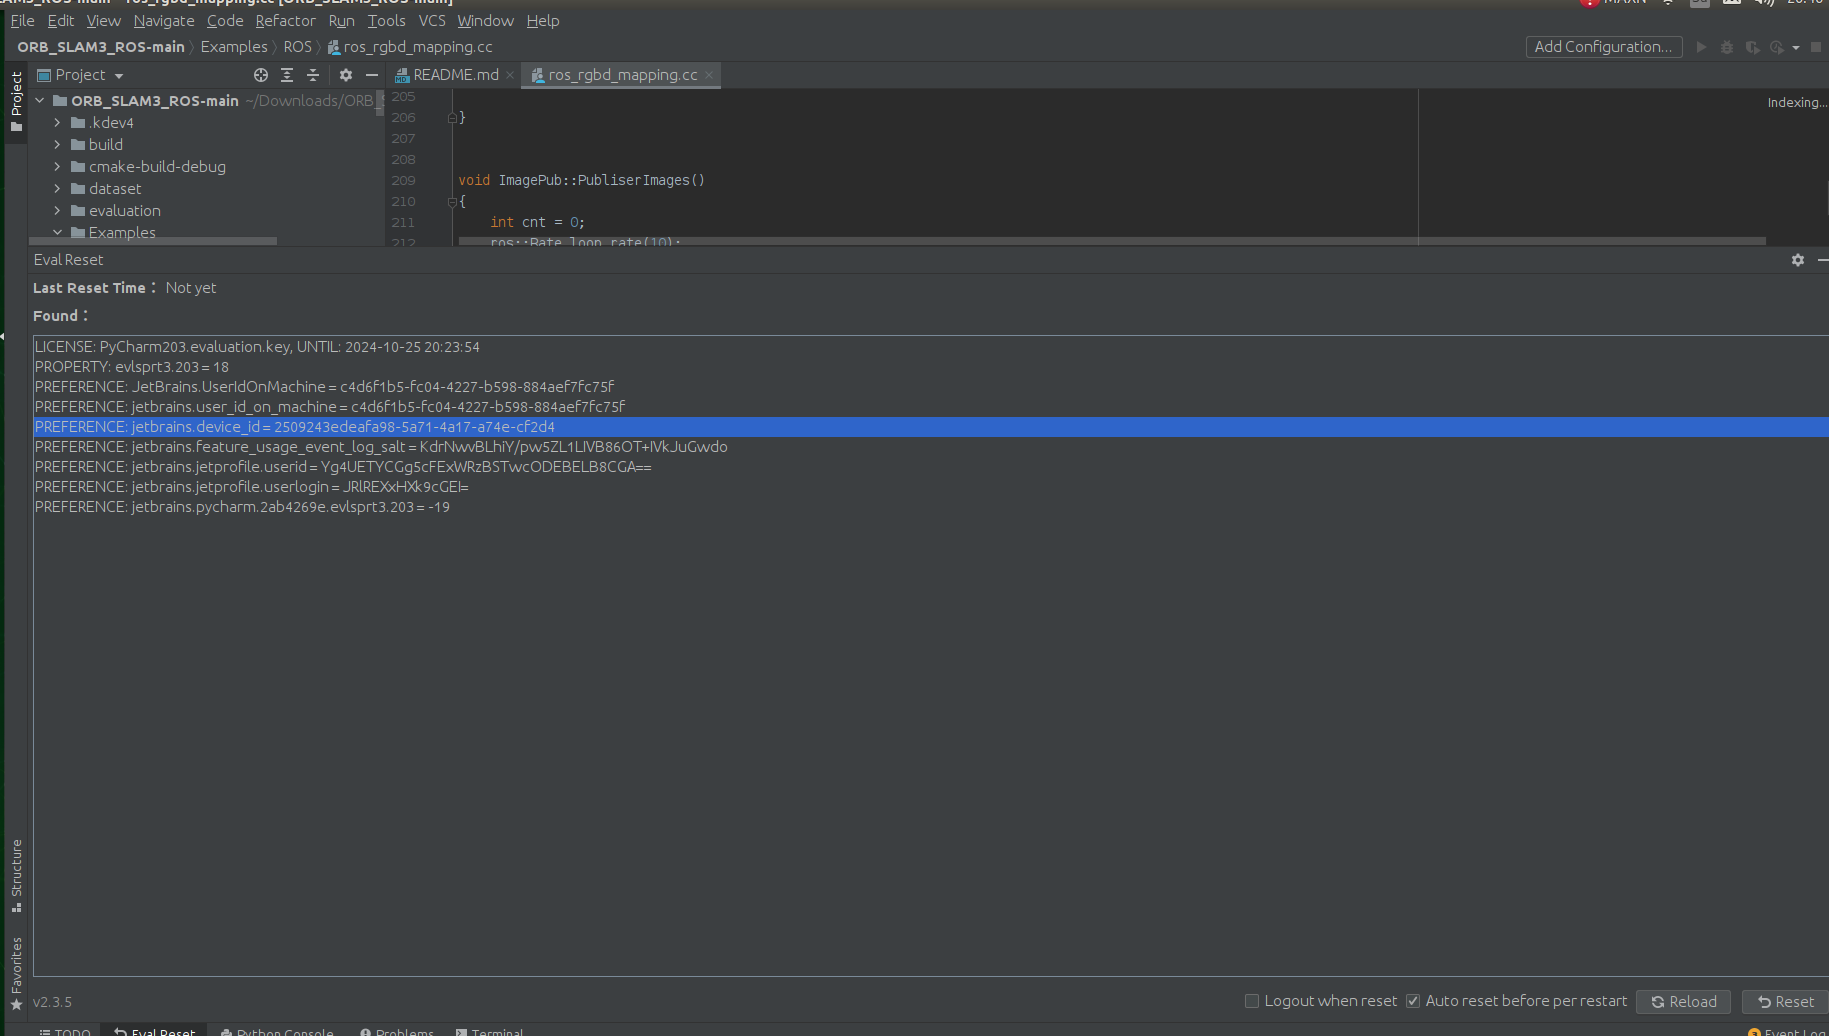Image resolution: width=1829 pixels, height=1036 pixels.
Task: Open the Help menu
Action: (x=543, y=21)
